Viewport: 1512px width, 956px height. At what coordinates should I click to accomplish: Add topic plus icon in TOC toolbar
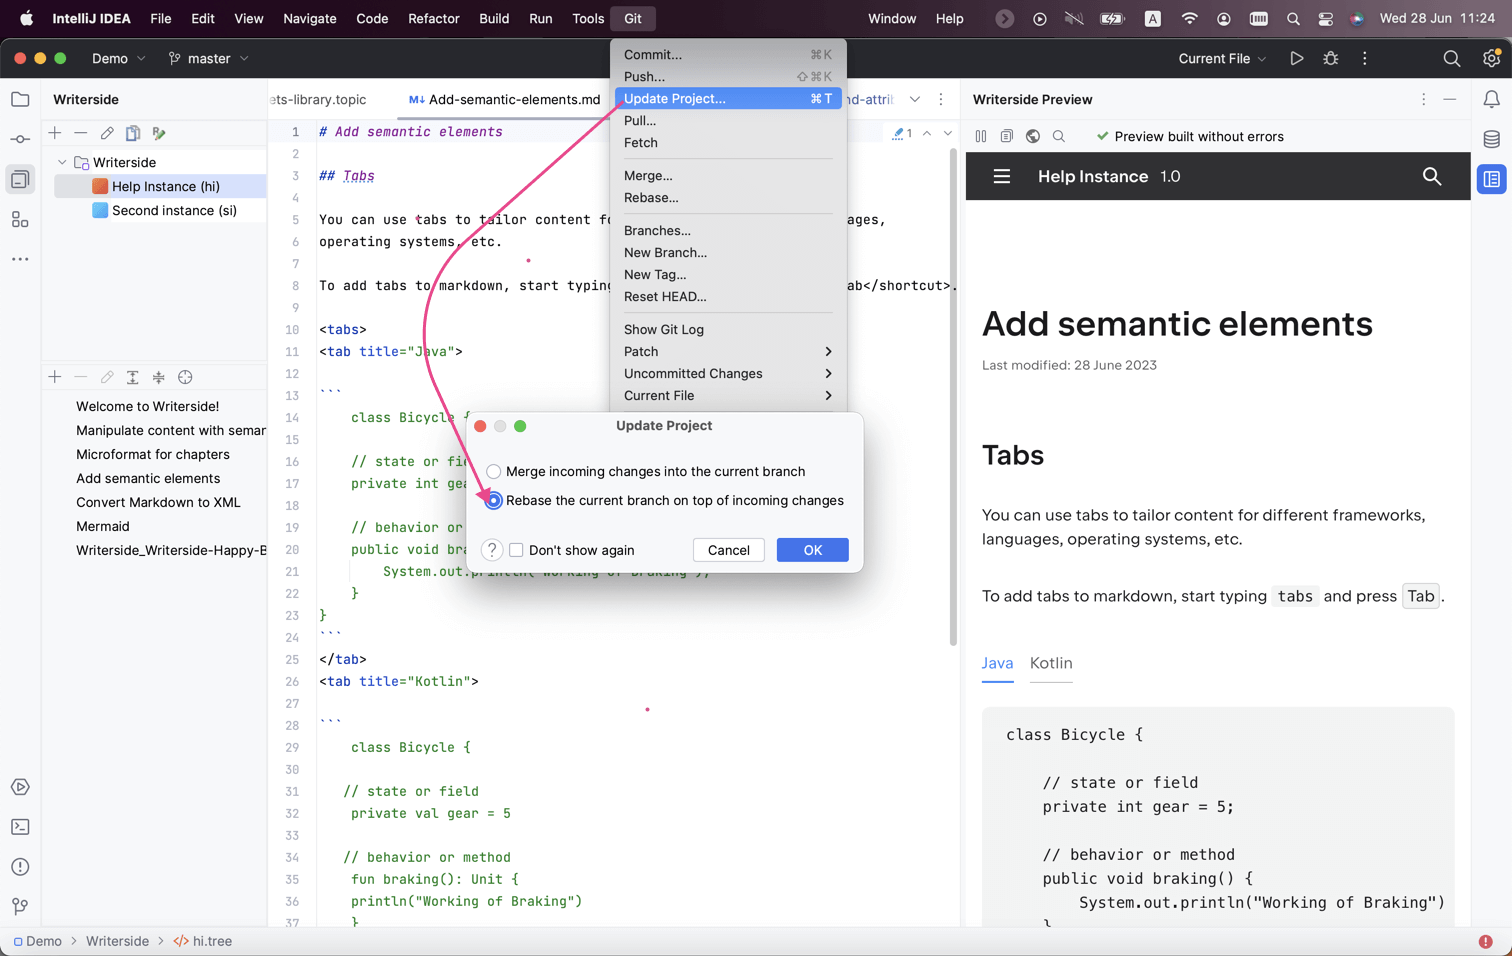55,377
